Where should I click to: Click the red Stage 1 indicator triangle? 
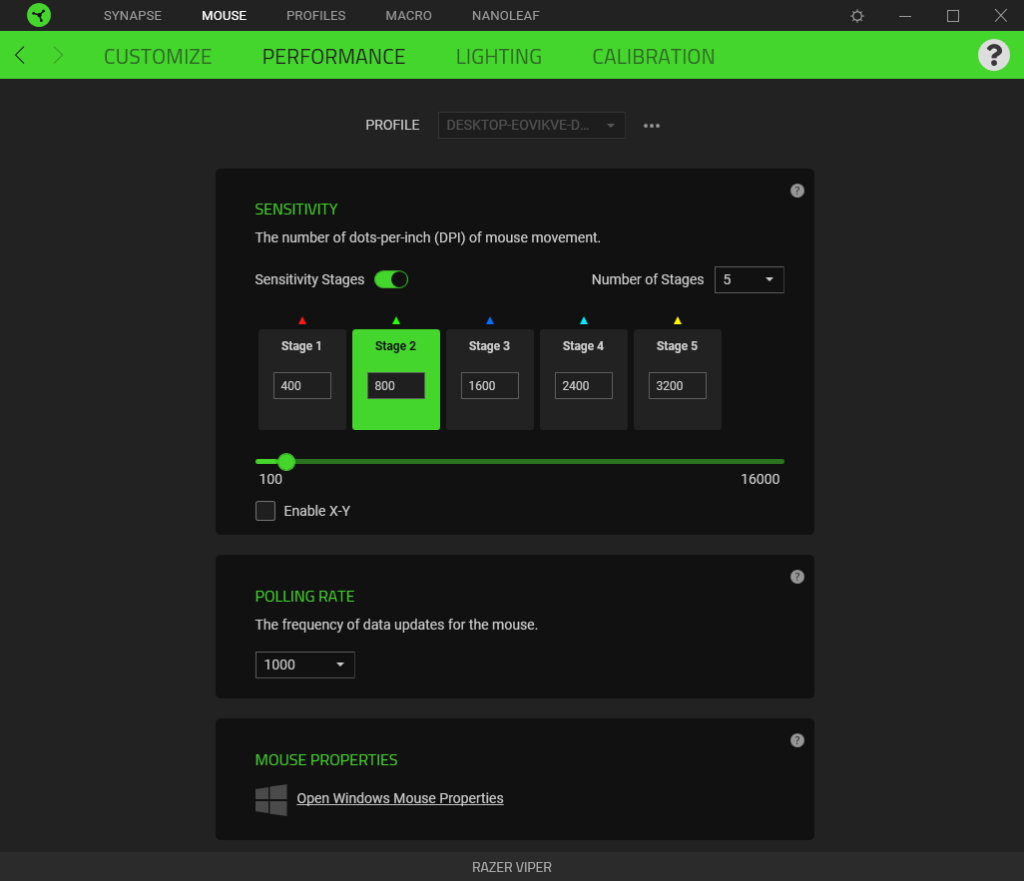pos(302,321)
